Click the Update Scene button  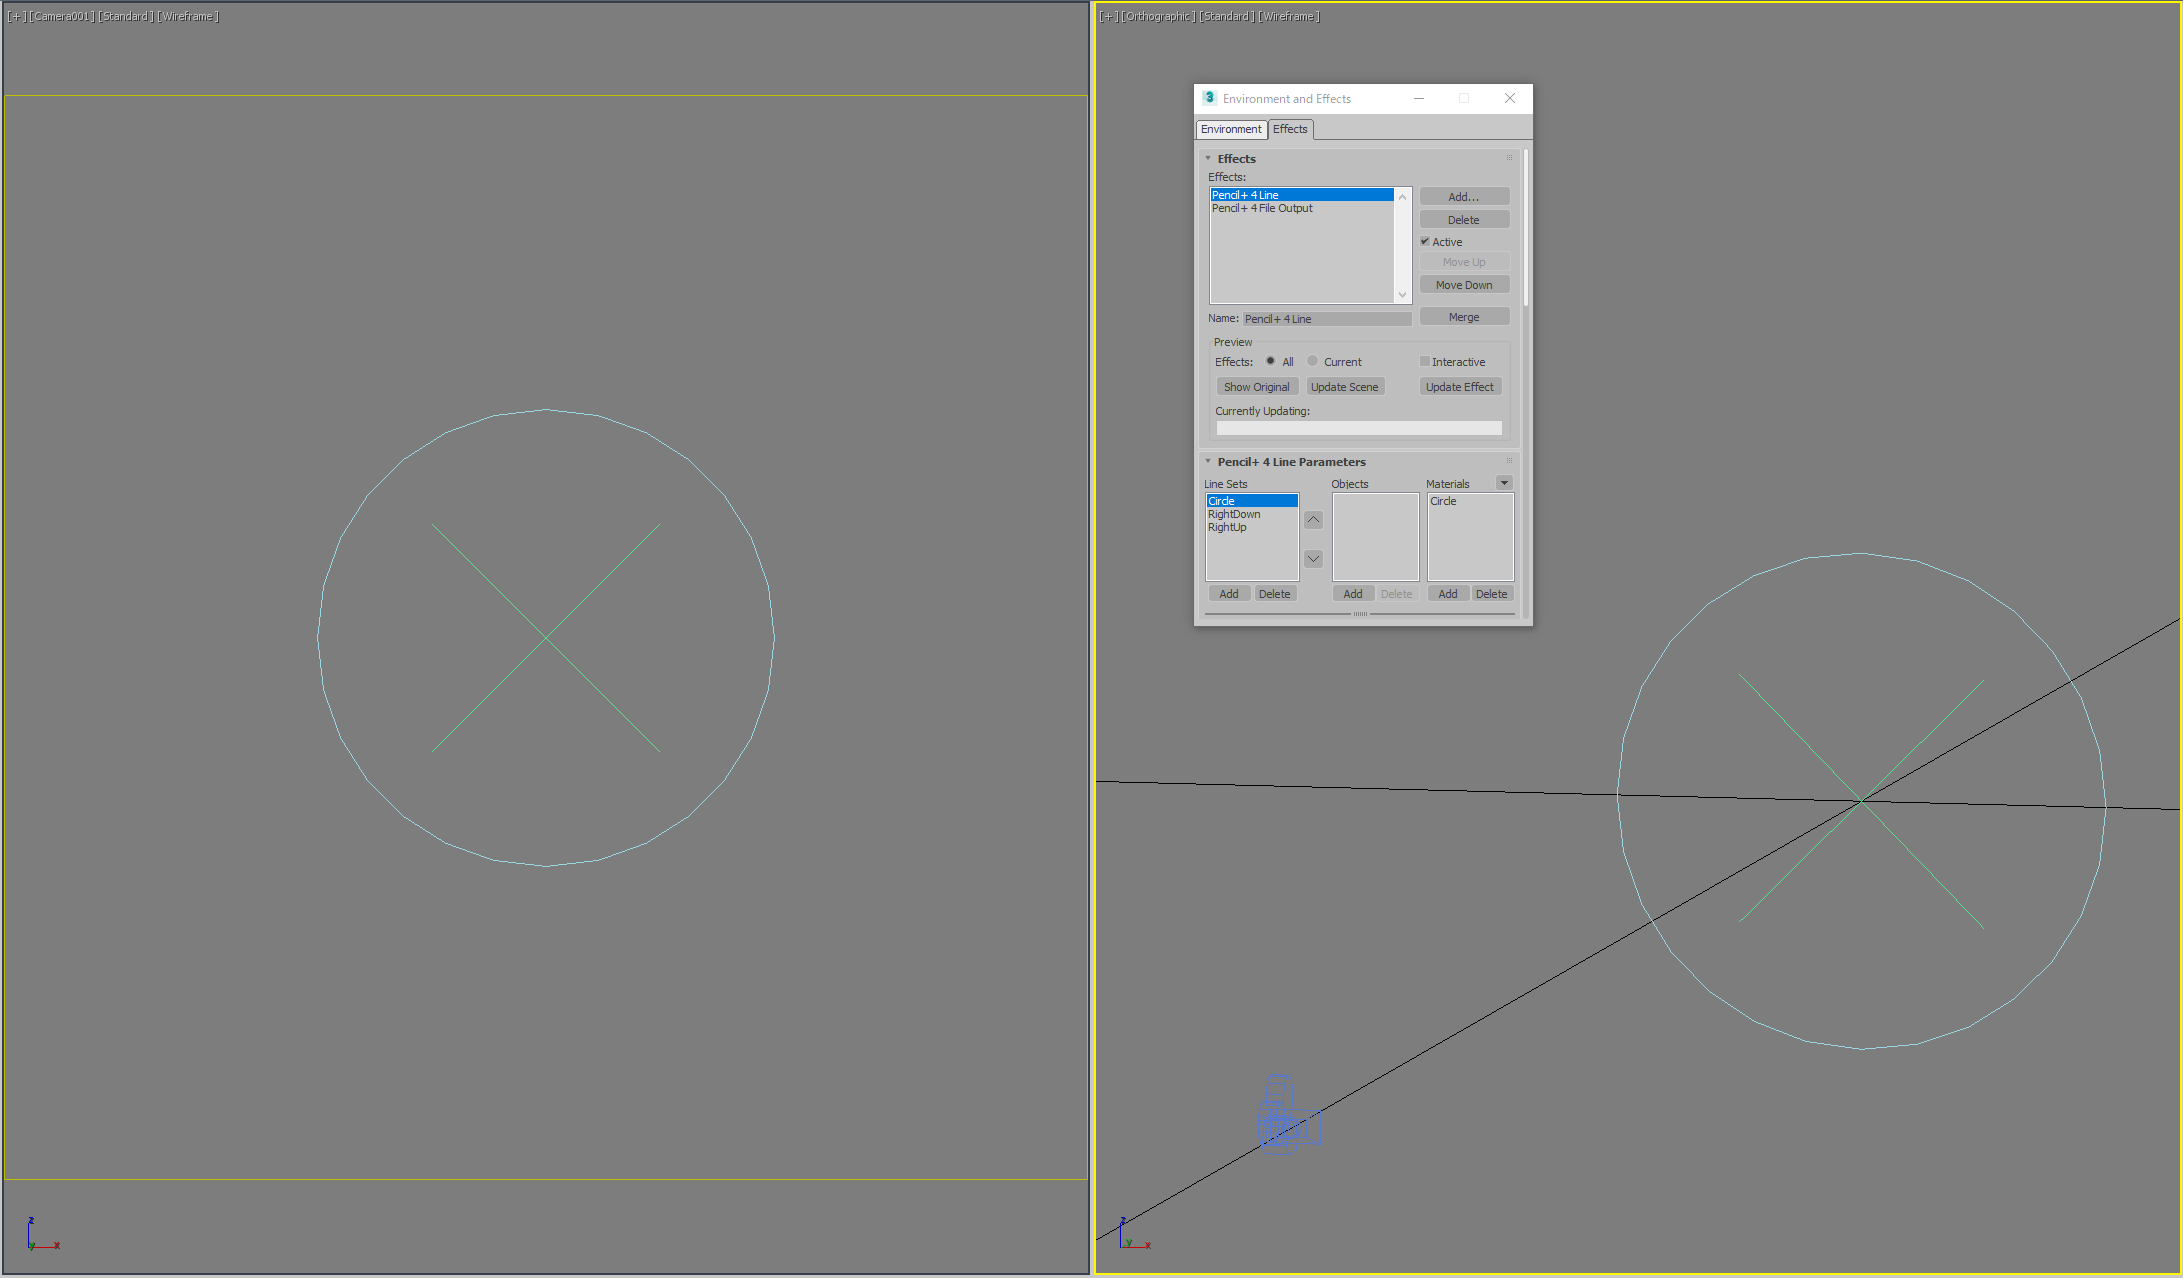pos(1344,387)
